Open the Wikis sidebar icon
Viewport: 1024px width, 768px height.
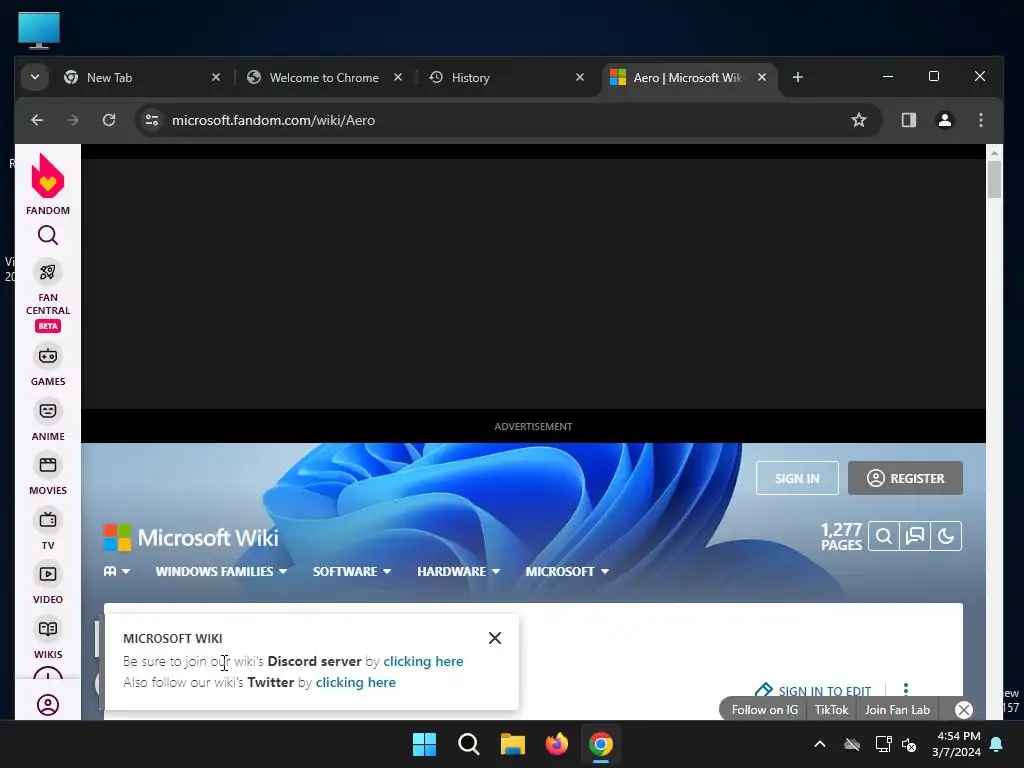click(48, 630)
